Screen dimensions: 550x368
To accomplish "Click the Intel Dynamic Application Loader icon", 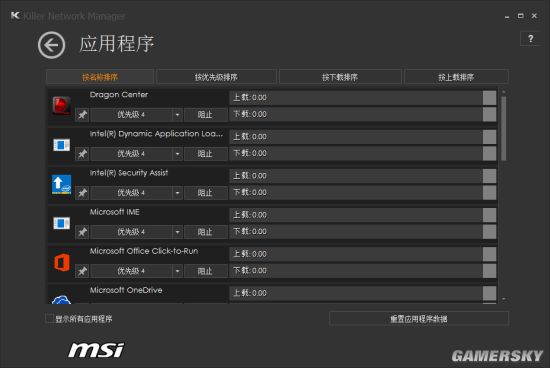I will [61, 145].
